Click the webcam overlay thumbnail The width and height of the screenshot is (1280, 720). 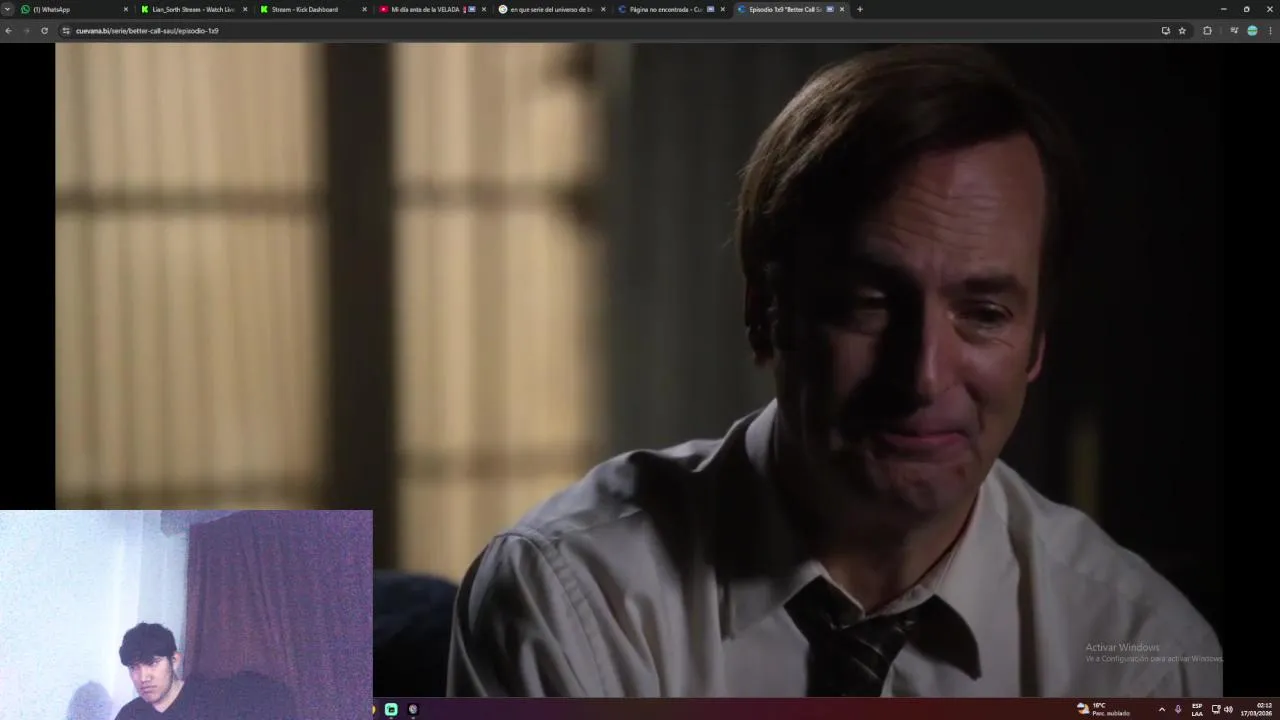click(186, 615)
